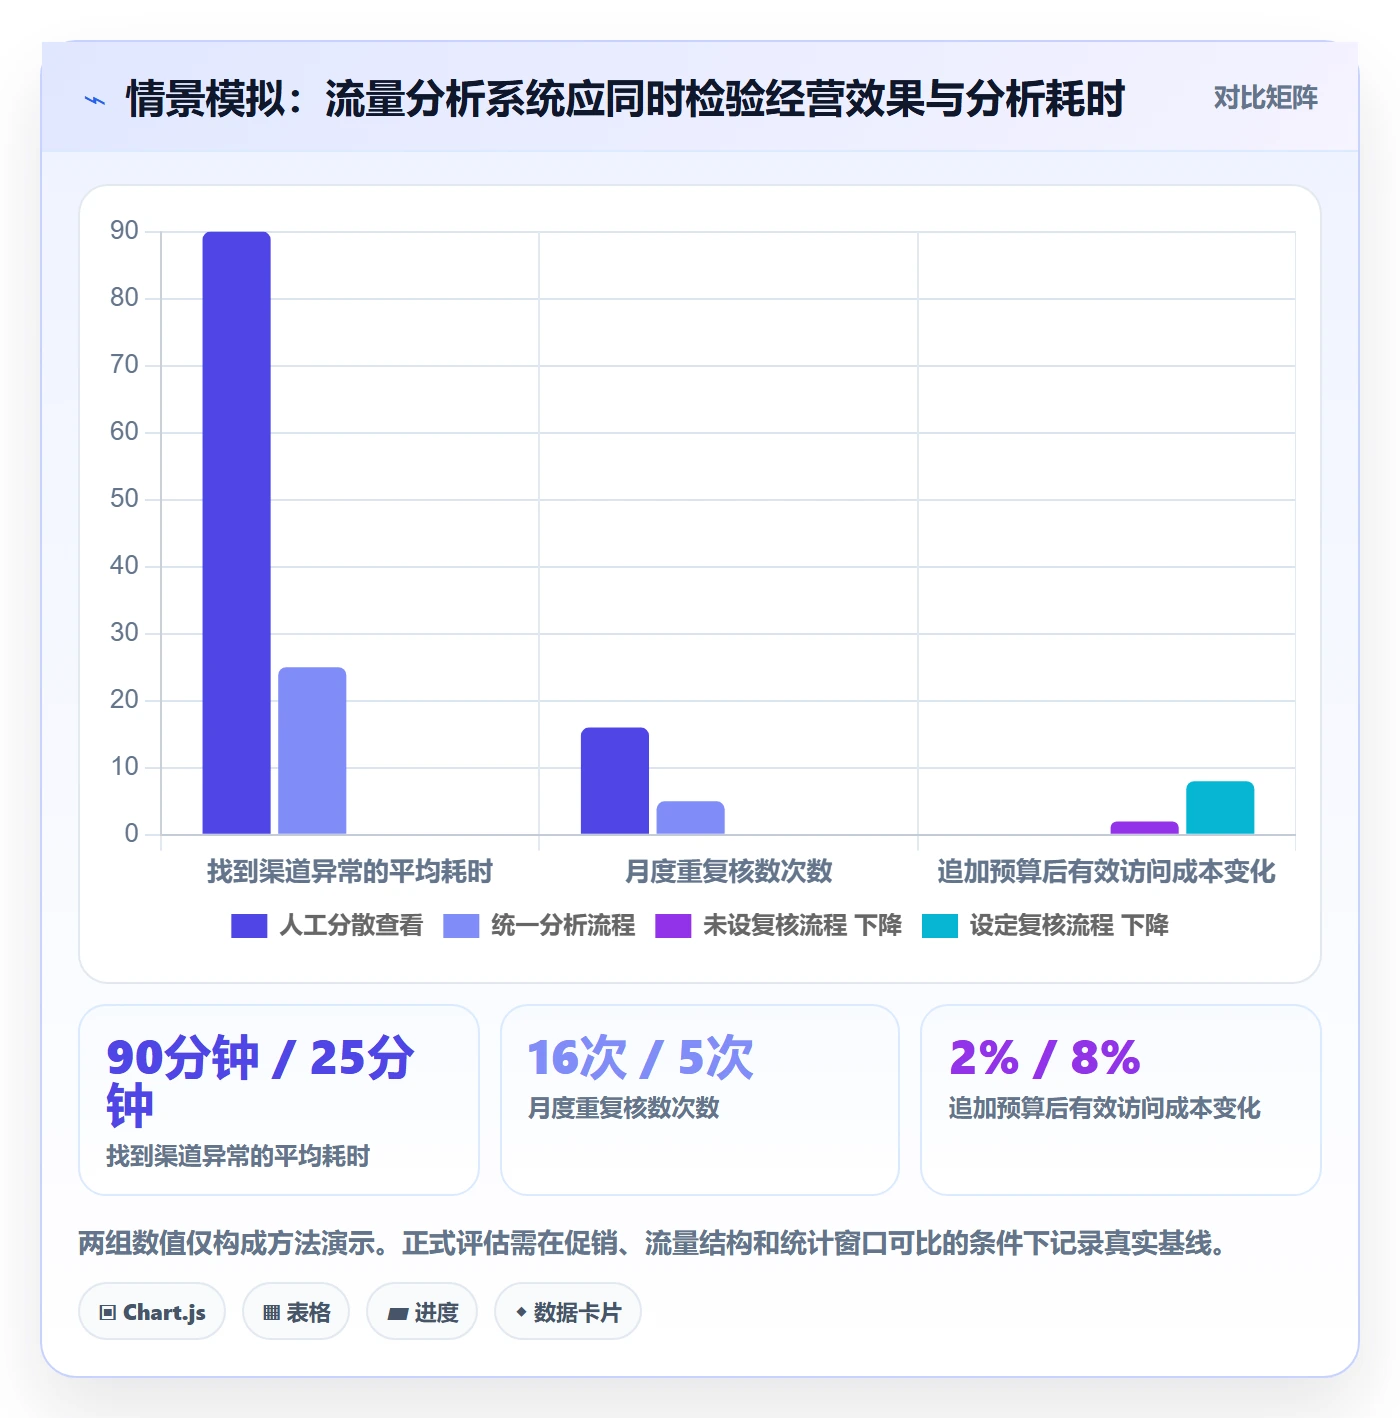Click the 进度 tag chip
The width and height of the screenshot is (1400, 1418).
pyautogui.click(x=422, y=1312)
